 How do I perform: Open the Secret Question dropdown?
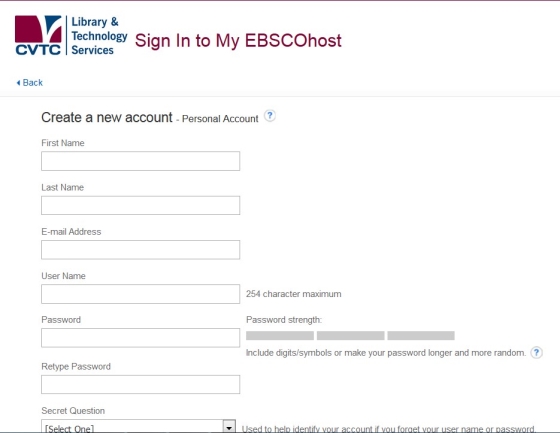138,426
